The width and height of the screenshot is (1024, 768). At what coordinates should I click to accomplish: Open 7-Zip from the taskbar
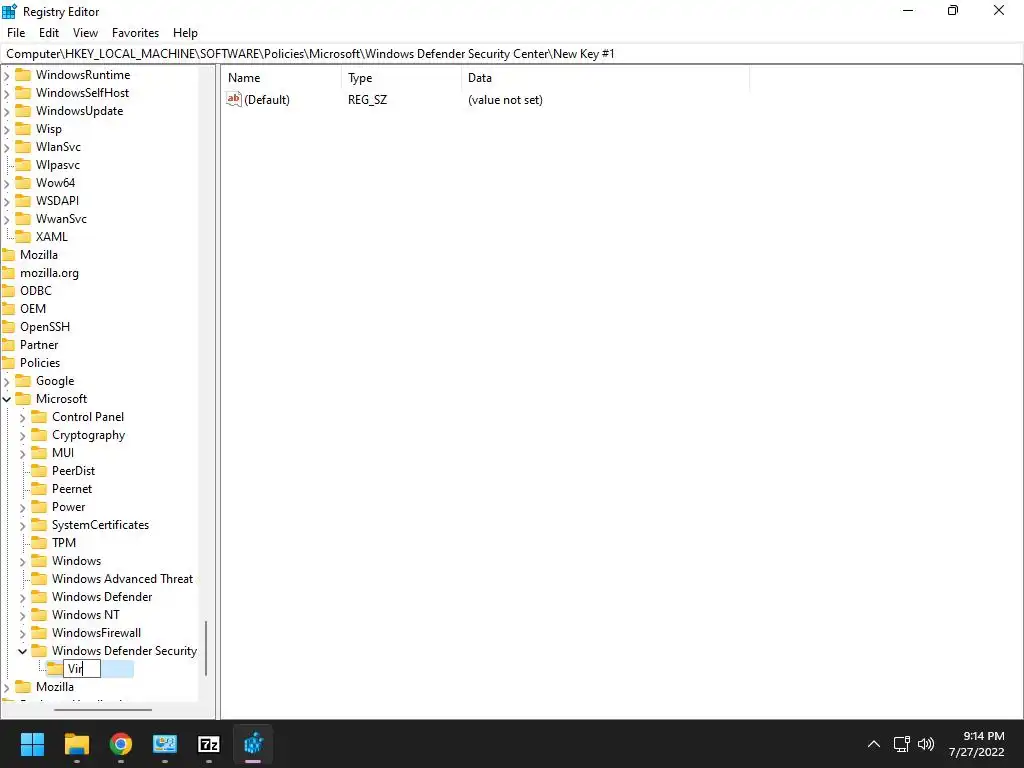(209, 744)
